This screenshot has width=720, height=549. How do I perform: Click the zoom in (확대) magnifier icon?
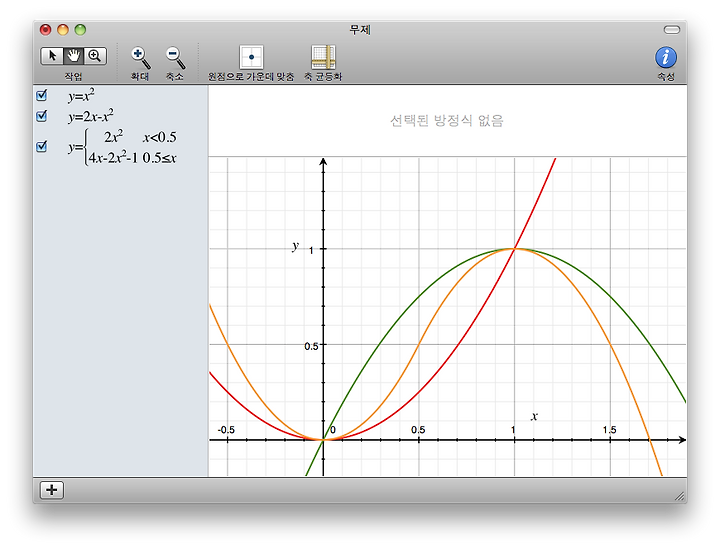pos(140,57)
